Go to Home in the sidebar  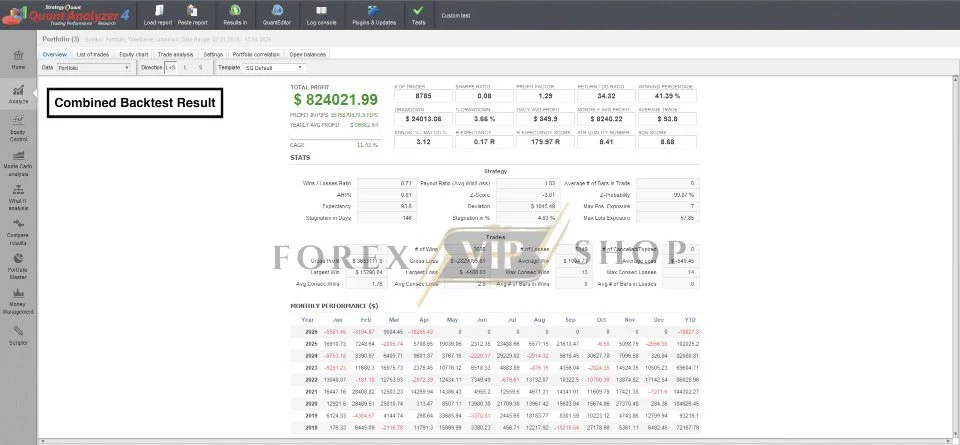(x=18, y=61)
